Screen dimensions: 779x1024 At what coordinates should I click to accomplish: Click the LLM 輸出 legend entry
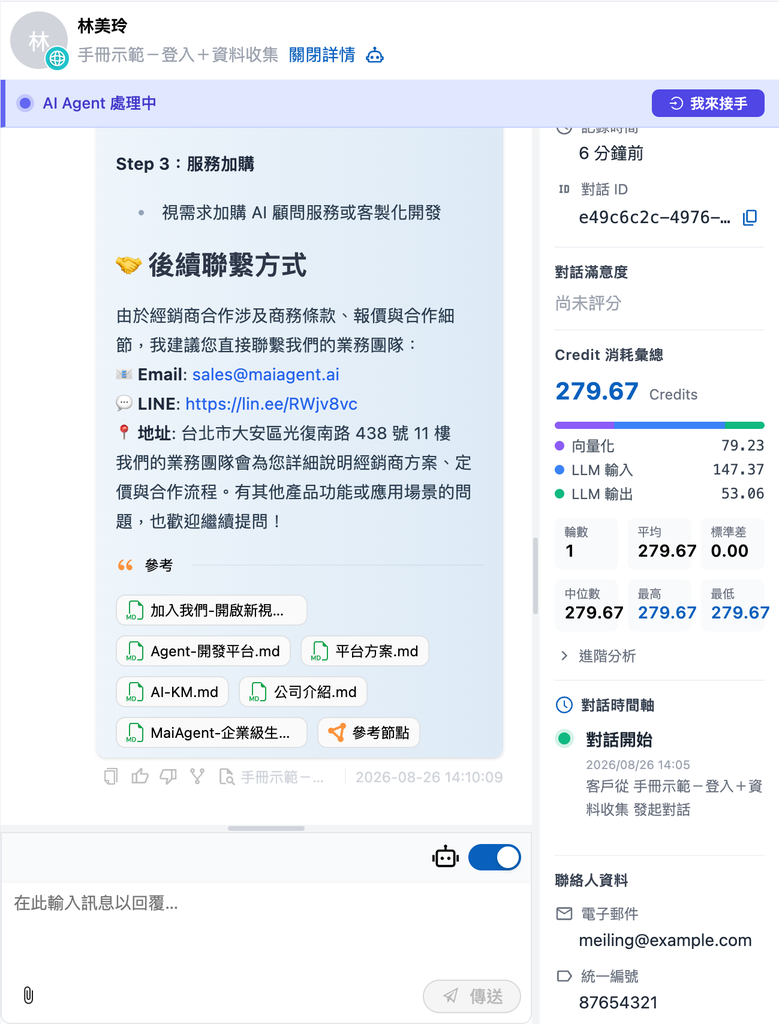[x=660, y=494]
